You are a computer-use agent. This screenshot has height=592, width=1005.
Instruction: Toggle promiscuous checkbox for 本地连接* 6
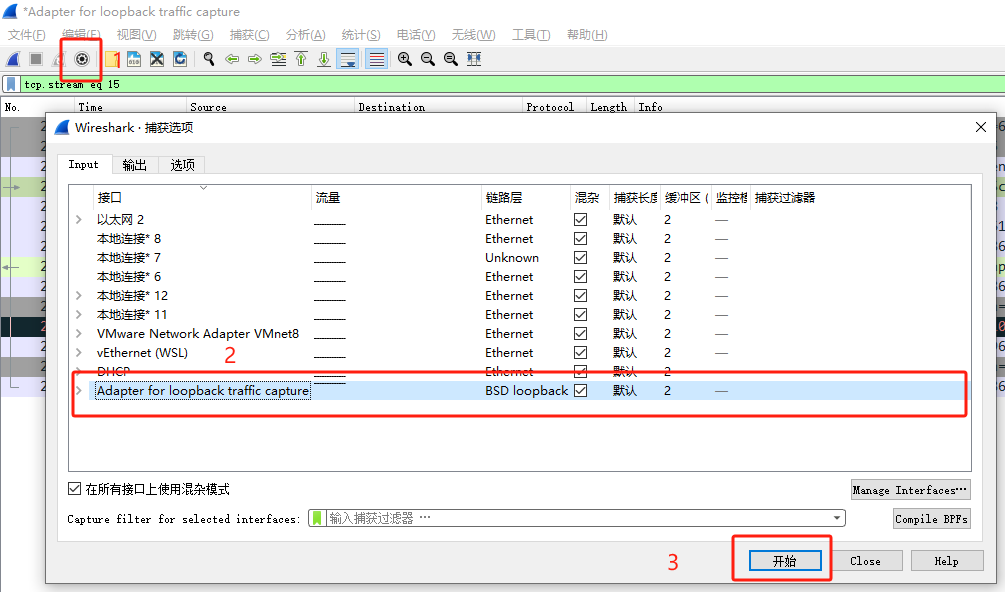tap(581, 277)
